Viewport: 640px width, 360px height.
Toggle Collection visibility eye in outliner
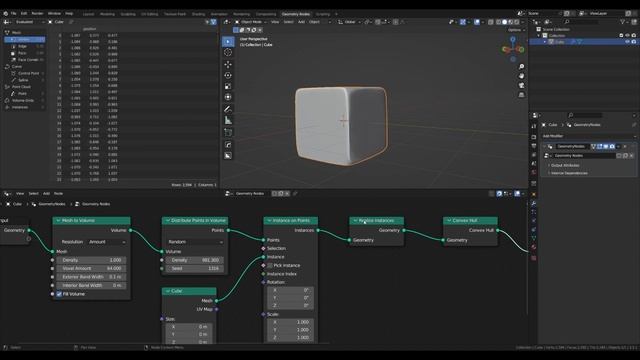[627, 36]
